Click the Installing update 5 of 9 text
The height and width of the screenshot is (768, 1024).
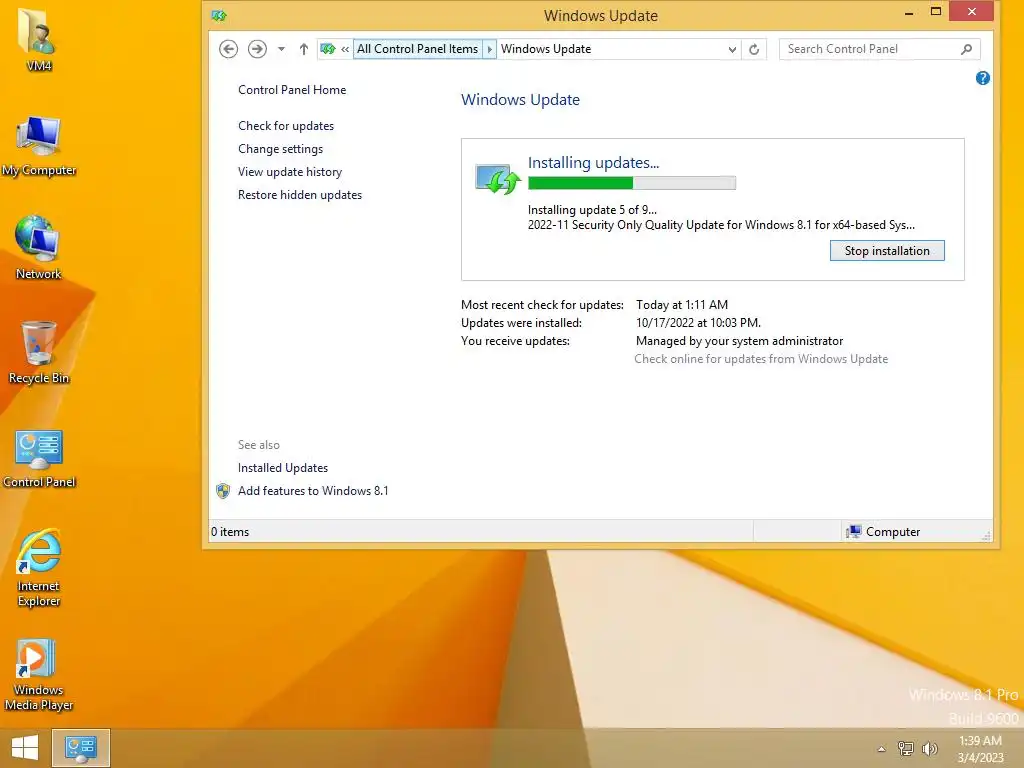coord(592,210)
